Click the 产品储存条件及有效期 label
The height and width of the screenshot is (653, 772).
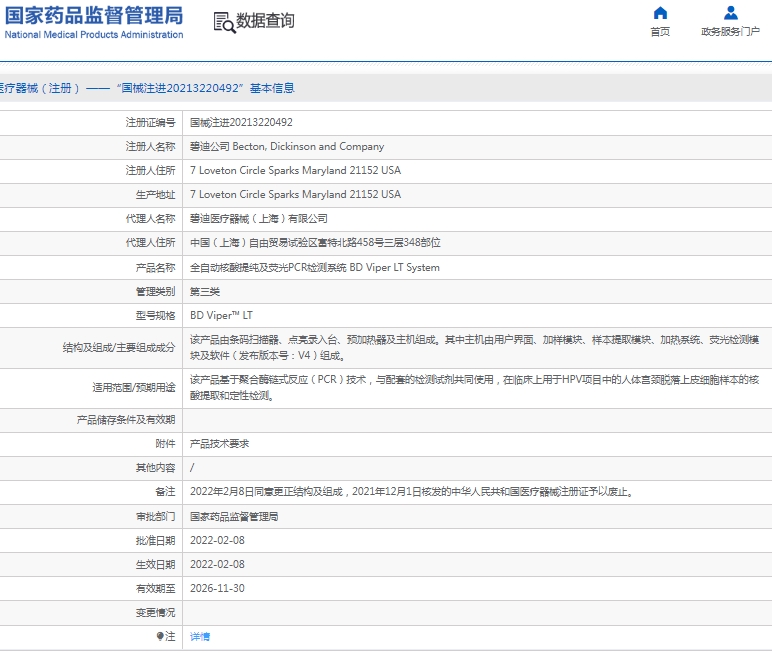[126, 420]
